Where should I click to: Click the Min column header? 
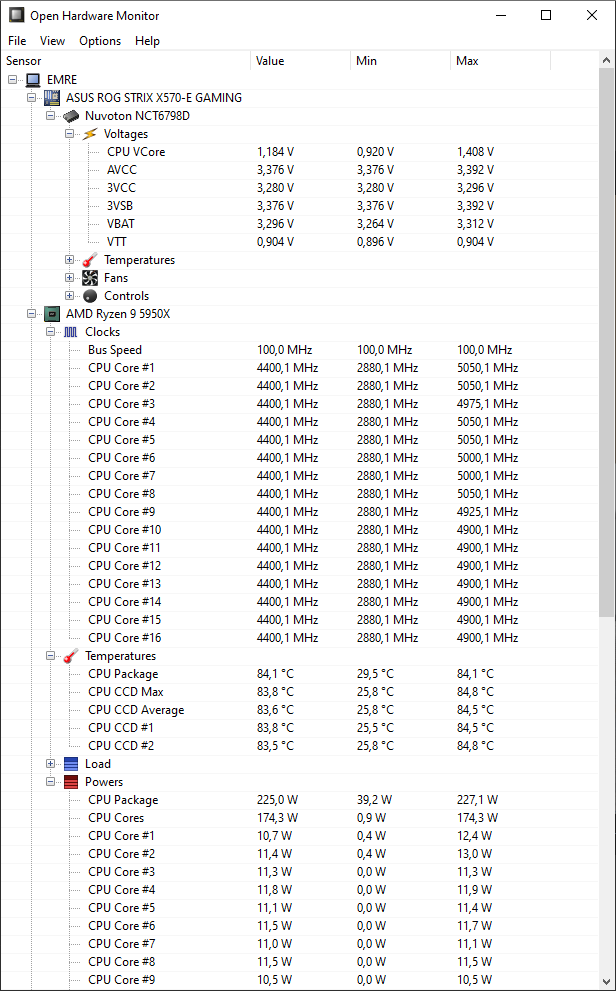pyautogui.click(x=401, y=61)
